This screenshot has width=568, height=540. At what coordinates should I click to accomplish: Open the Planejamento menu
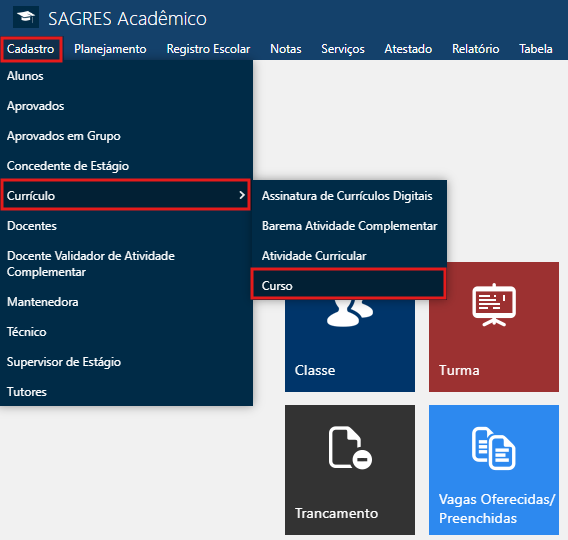[110, 49]
